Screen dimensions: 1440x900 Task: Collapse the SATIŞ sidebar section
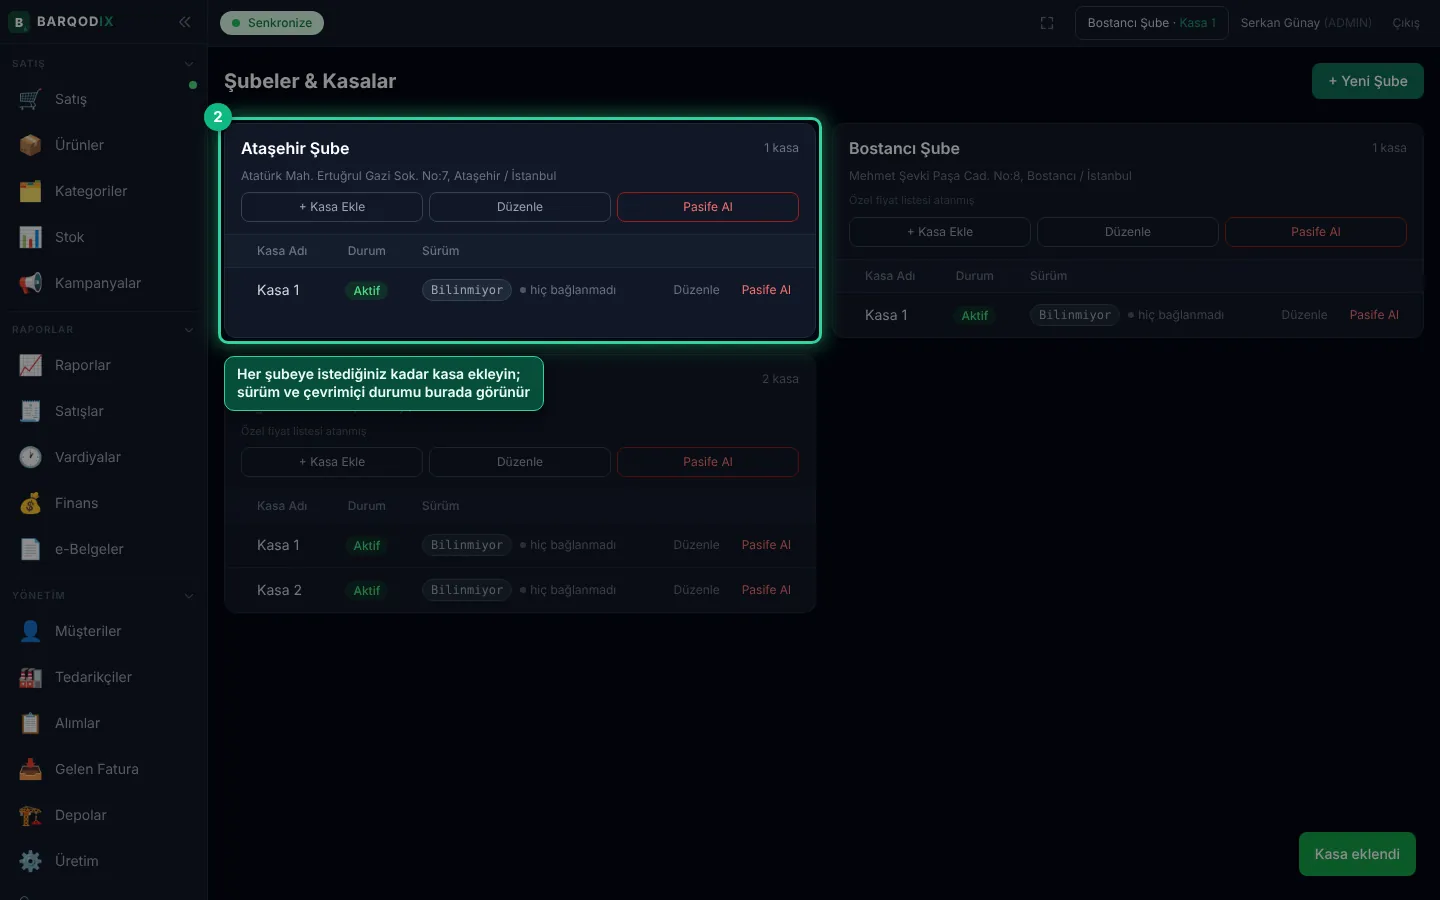tap(189, 64)
